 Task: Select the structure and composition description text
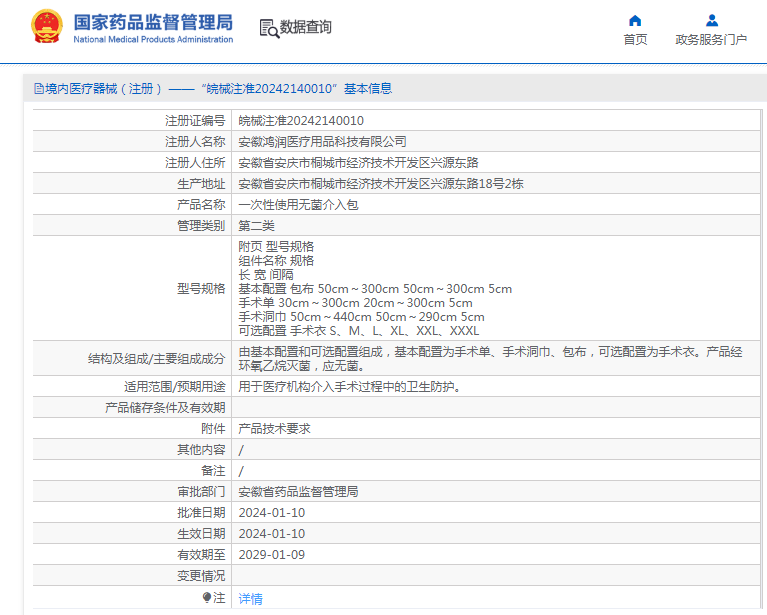click(490, 359)
